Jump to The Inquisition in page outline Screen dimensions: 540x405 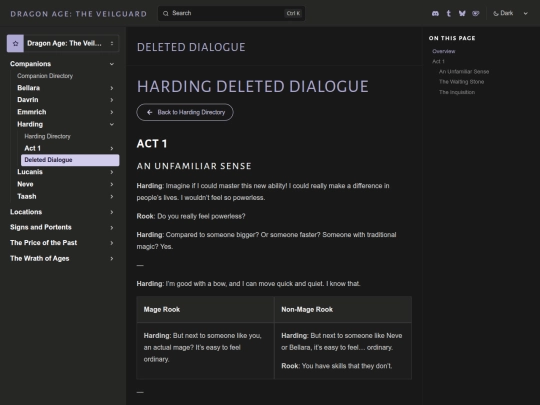click(x=457, y=92)
